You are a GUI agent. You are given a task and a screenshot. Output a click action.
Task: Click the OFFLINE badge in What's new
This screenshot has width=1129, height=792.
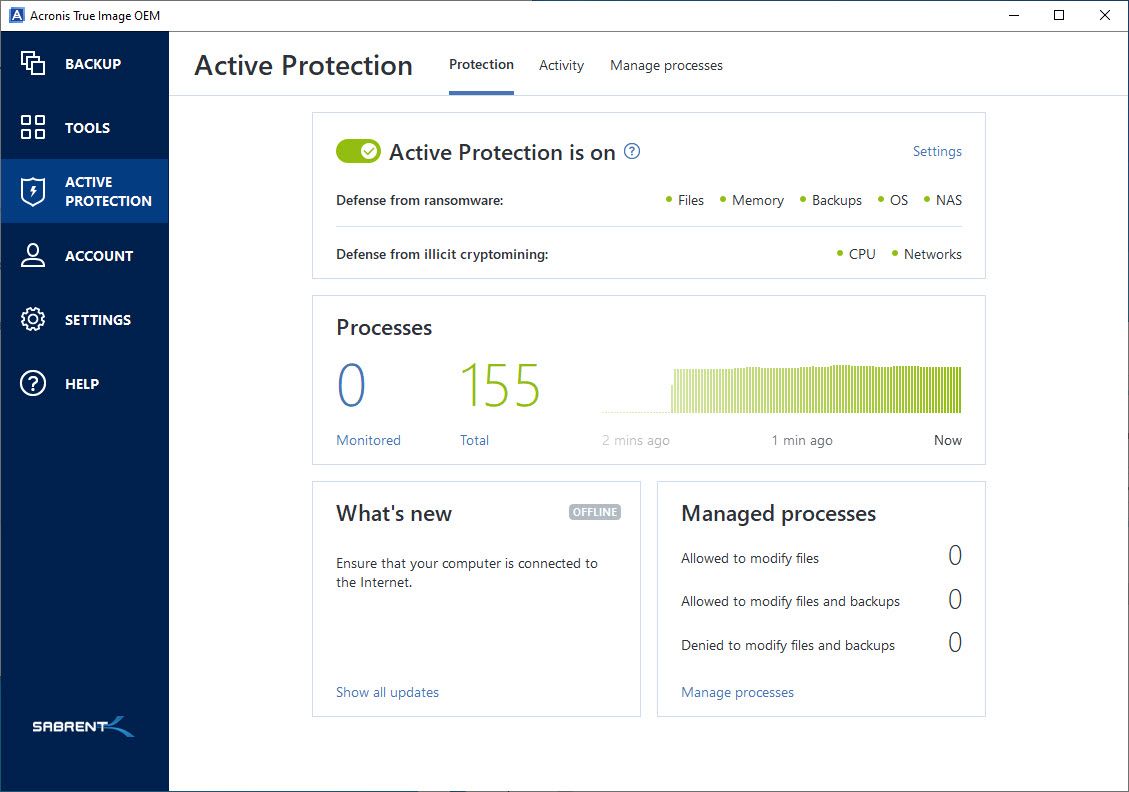[x=595, y=512]
